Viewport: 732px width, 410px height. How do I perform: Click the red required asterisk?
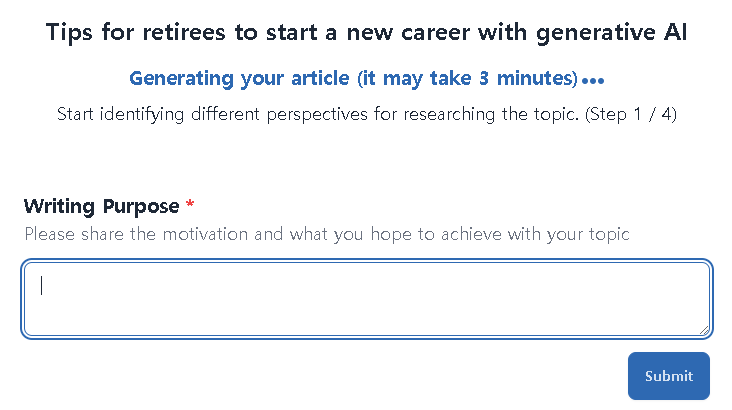click(x=190, y=207)
